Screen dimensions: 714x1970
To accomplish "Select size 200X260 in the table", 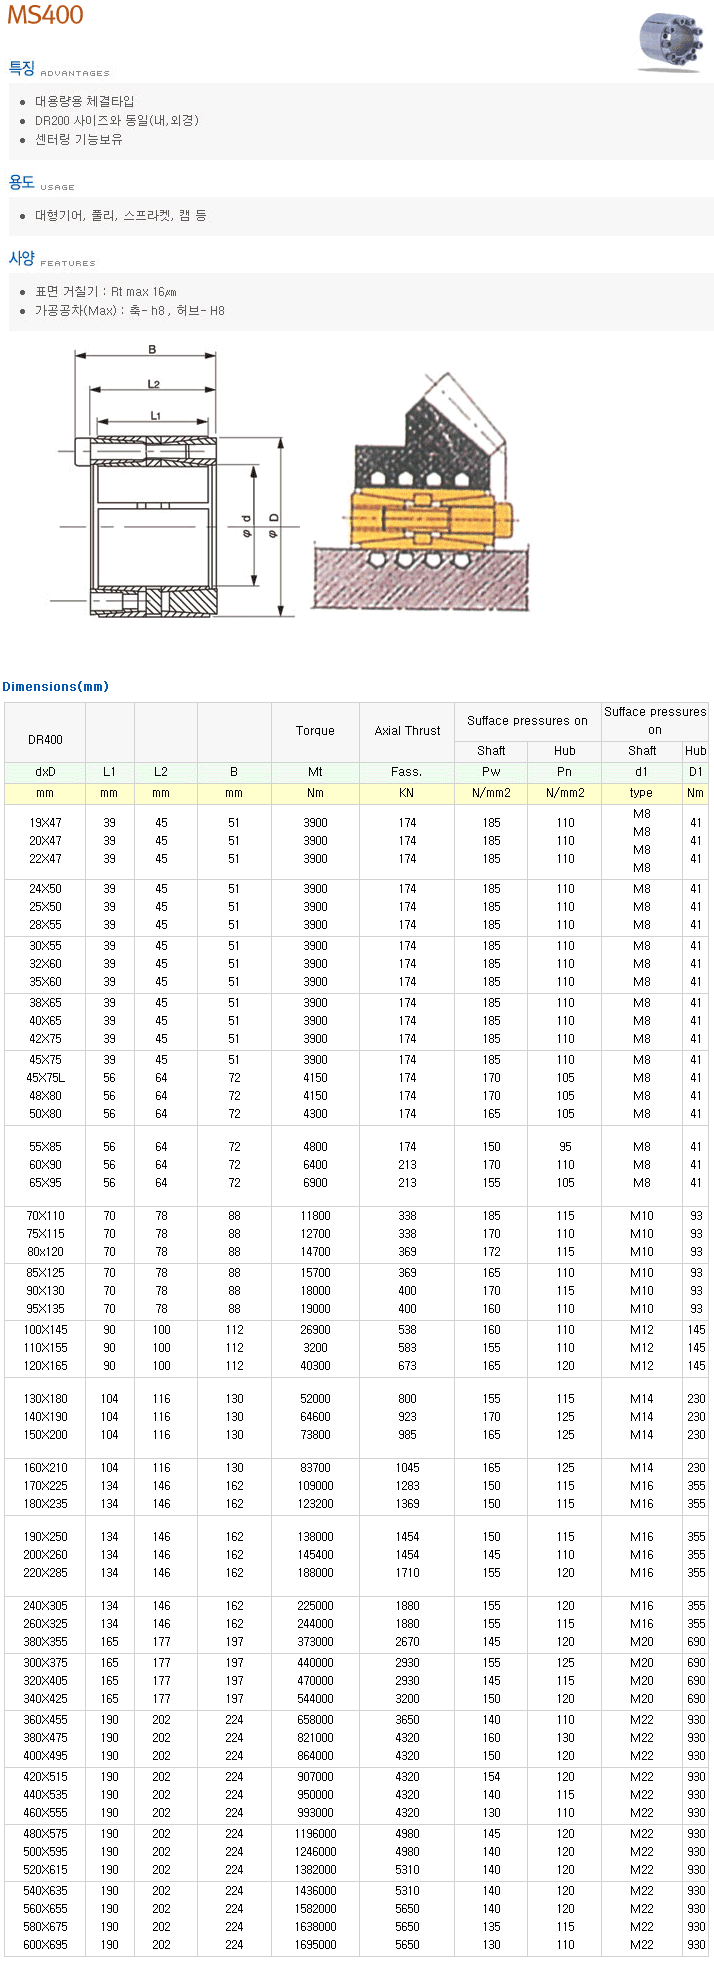I will click(45, 1555).
